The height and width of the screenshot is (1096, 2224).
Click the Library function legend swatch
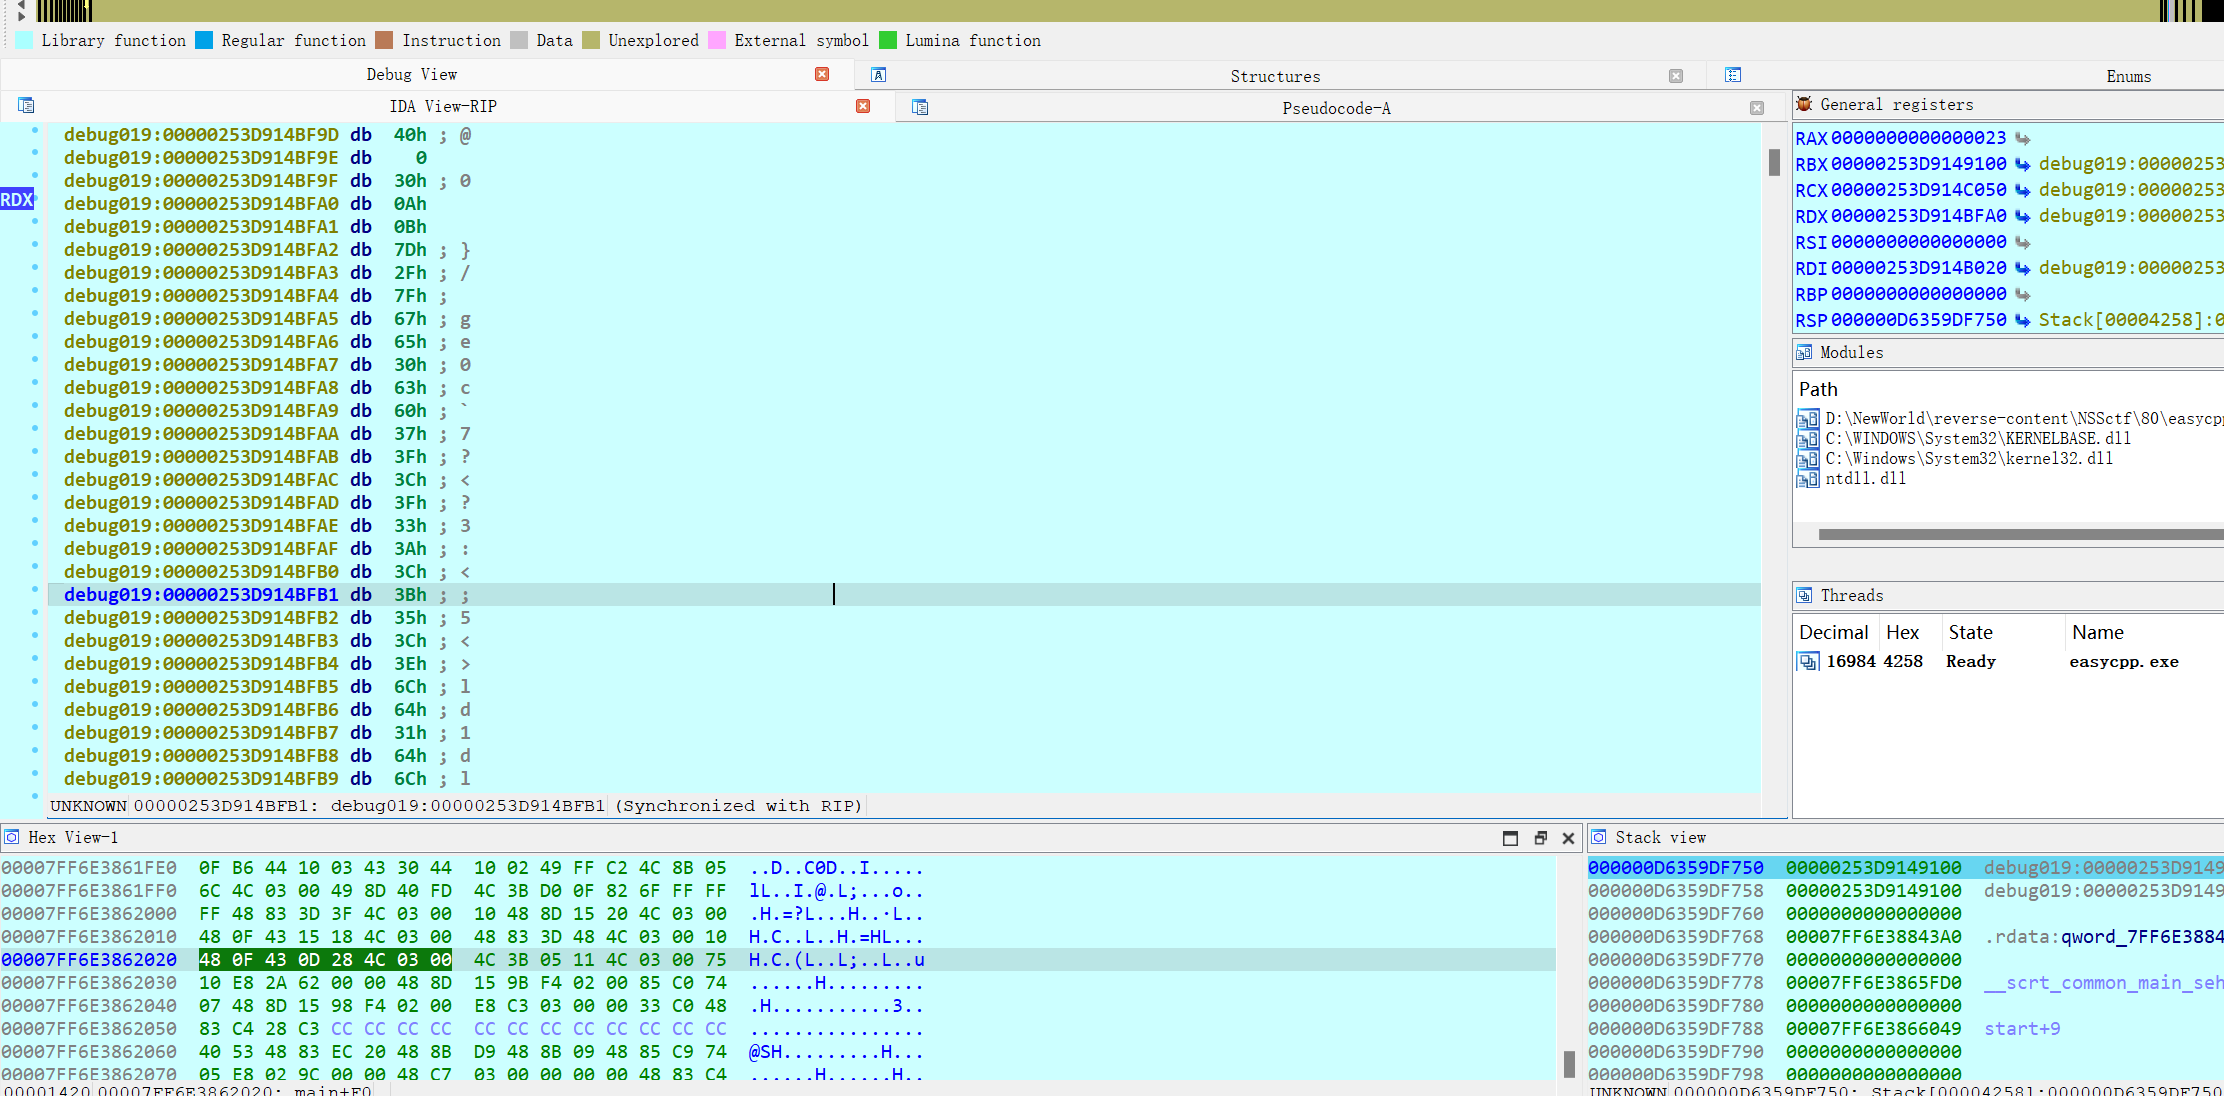pos(24,40)
